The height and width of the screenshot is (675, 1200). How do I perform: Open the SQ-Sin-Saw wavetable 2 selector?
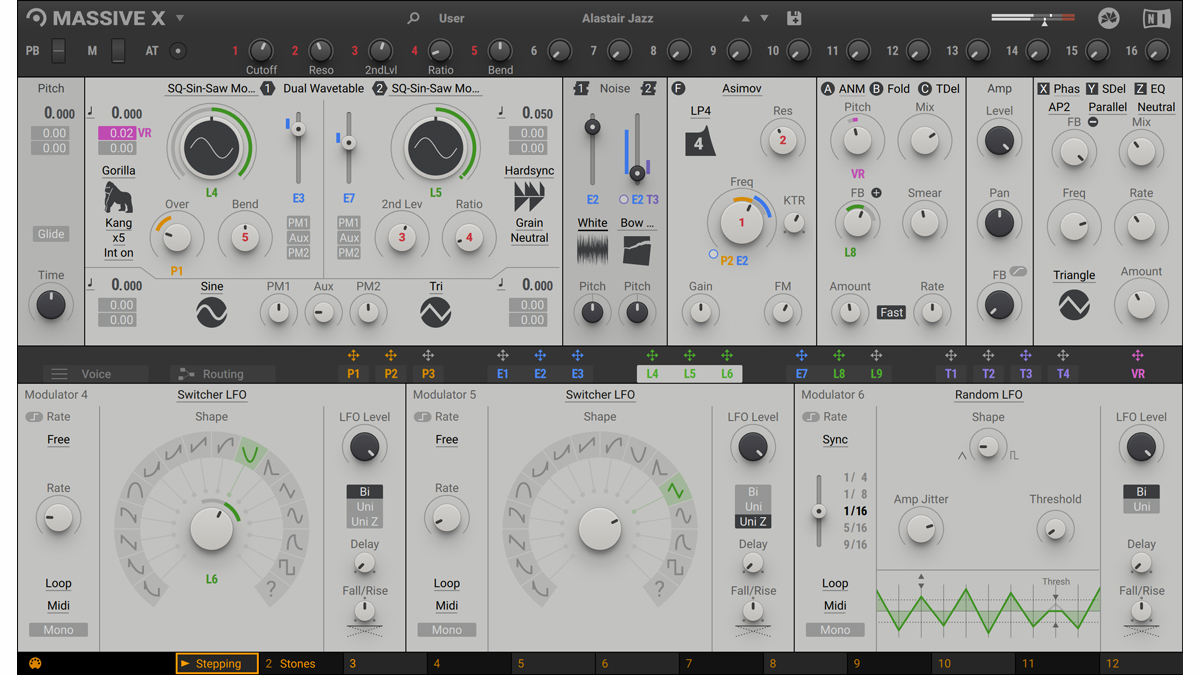click(x=436, y=89)
